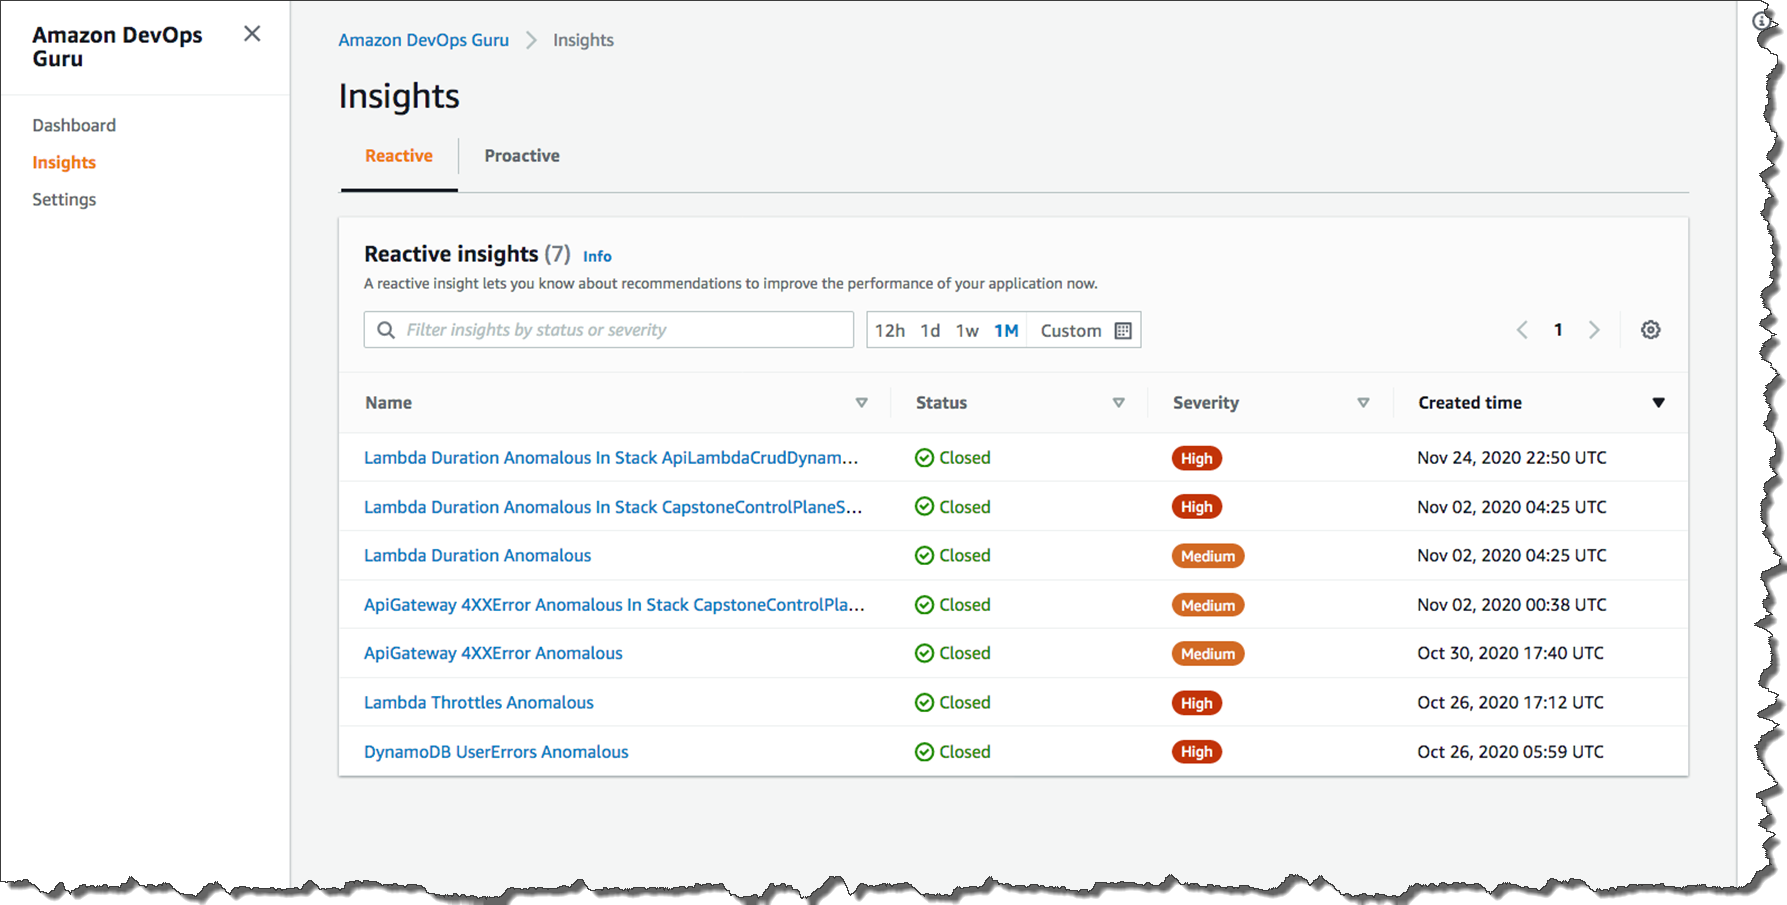Image resolution: width=1787 pixels, height=905 pixels.
Task: Open the Lambda Throttles Anomalous insight
Action: (479, 703)
